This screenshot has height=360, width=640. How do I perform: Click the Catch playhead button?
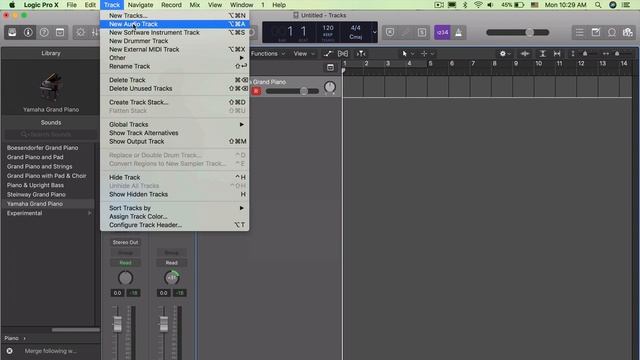click(x=361, y=53)
